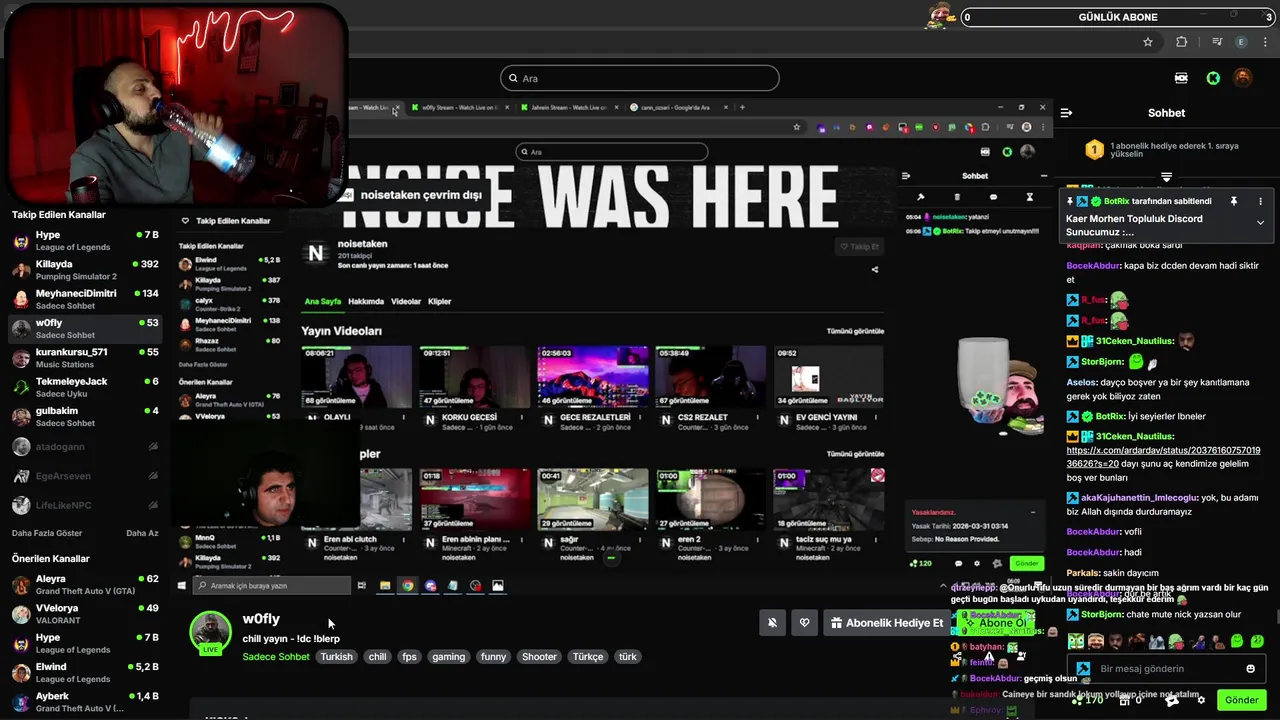
Task: Switch to Videolar tab in streamed page
Action: coord(406,301)
